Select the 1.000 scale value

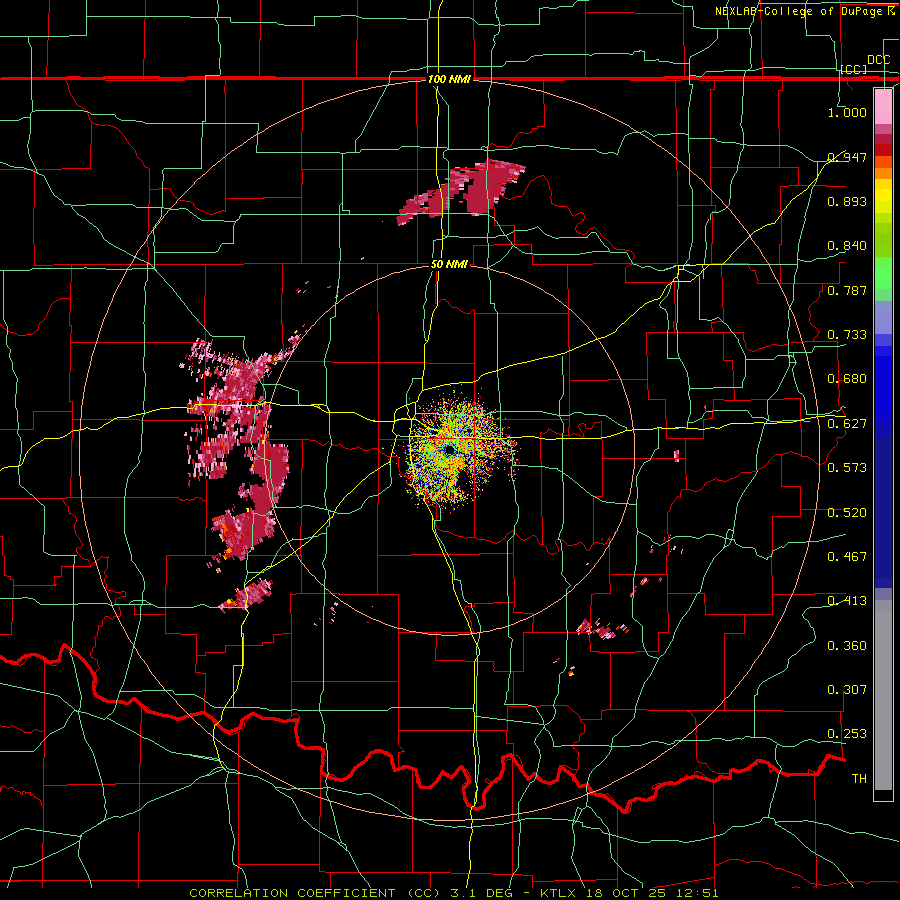coord(847,112)
